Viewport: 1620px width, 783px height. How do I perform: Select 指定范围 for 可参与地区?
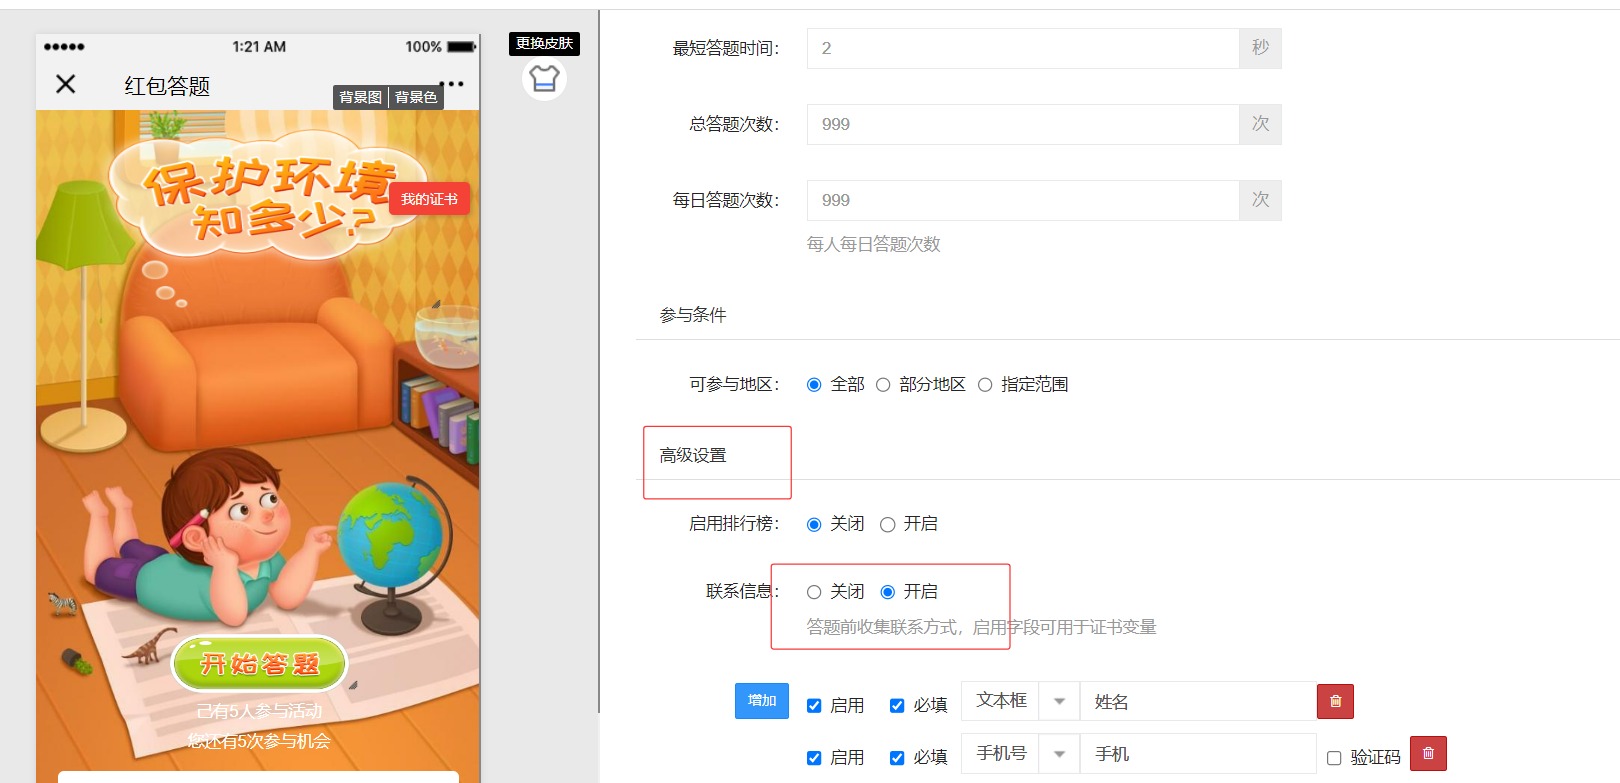point(985,385)
